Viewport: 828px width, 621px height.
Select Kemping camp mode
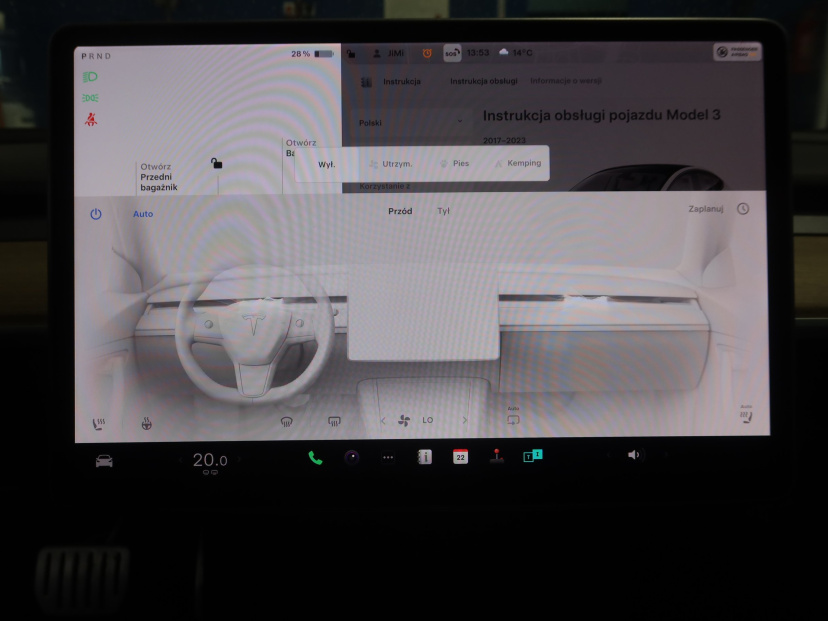(x=518, y=163)
